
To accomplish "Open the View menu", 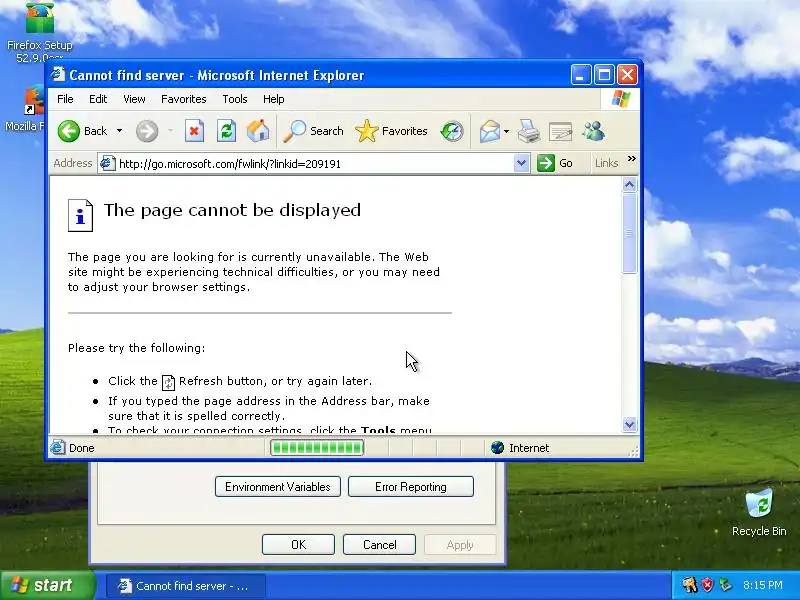I will coord(134,99).
